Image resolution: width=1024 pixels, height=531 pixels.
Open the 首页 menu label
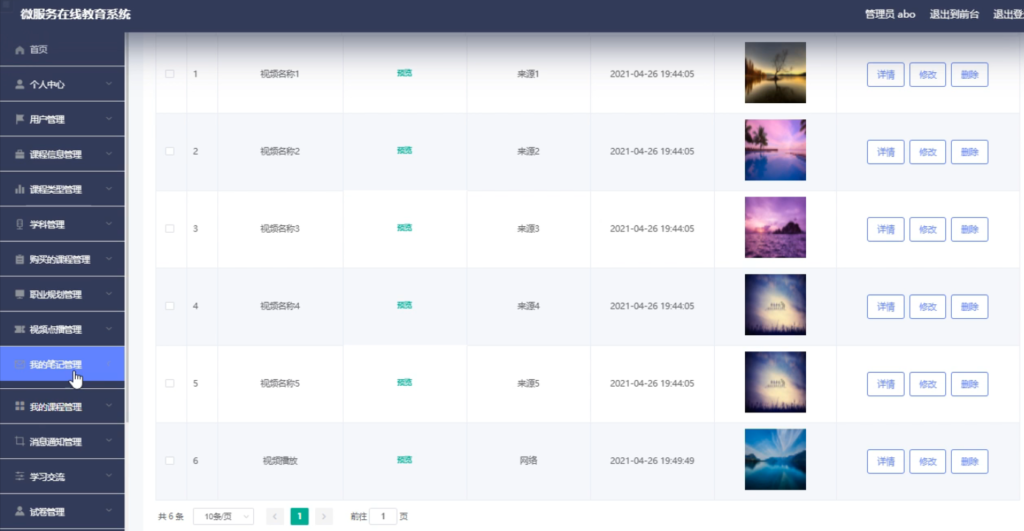pyautogui.click(x=39, y=50)
